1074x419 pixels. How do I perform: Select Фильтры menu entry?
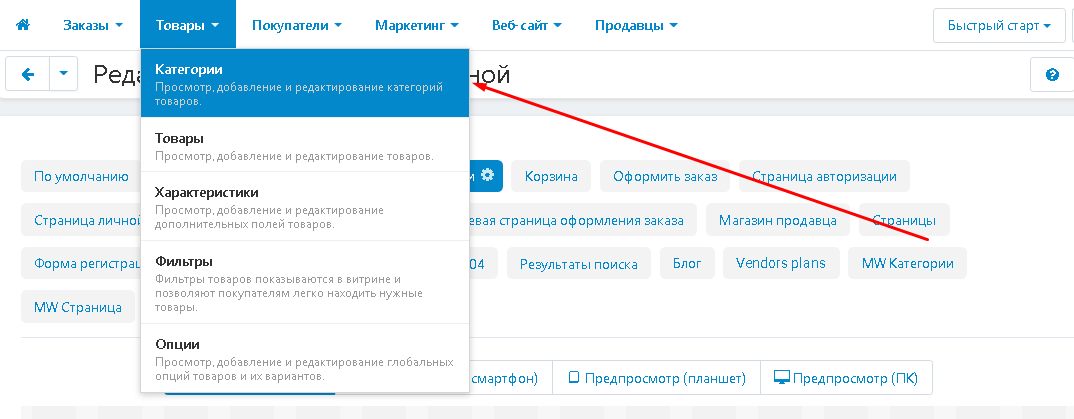[305, 282]
